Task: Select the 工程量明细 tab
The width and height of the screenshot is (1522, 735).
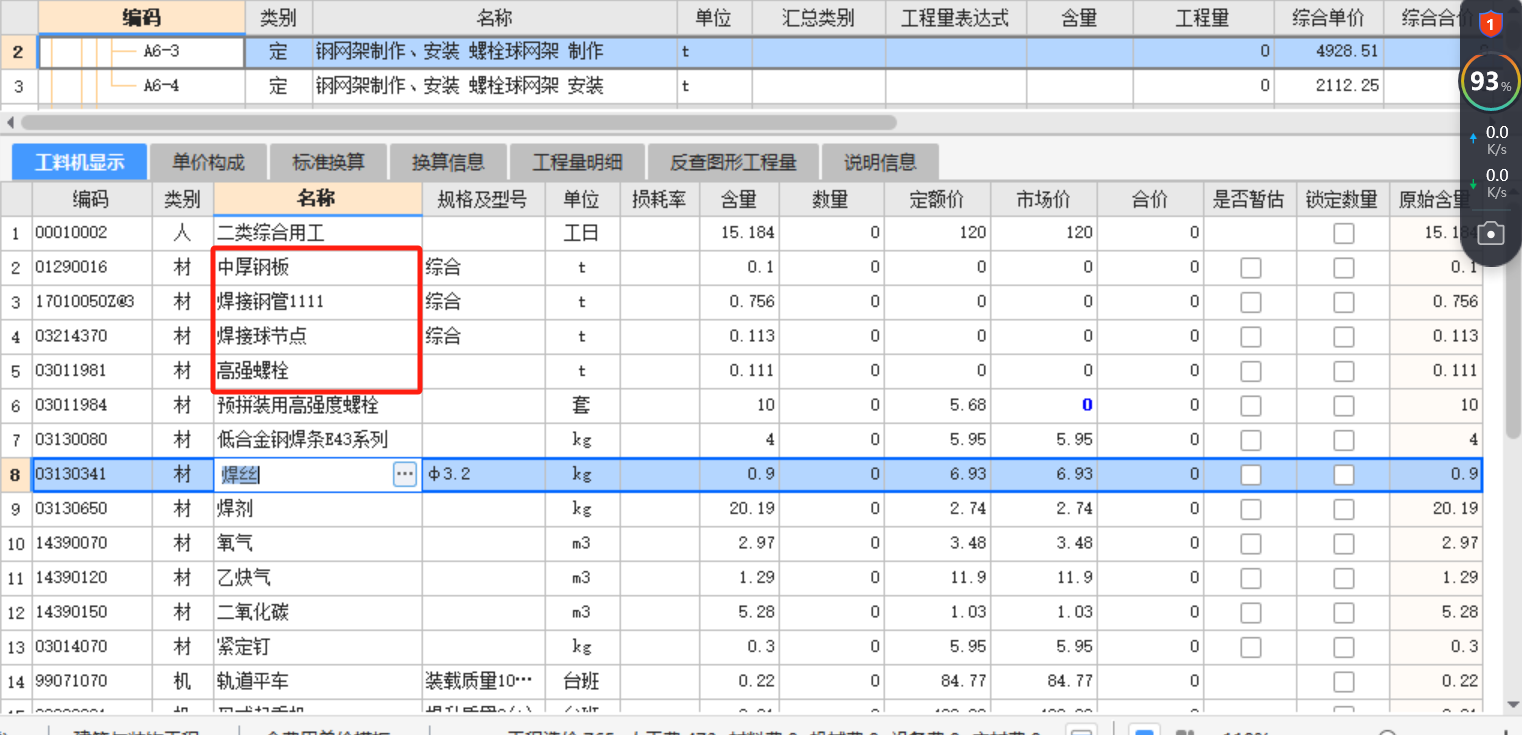Action: [x=577, y=162]
